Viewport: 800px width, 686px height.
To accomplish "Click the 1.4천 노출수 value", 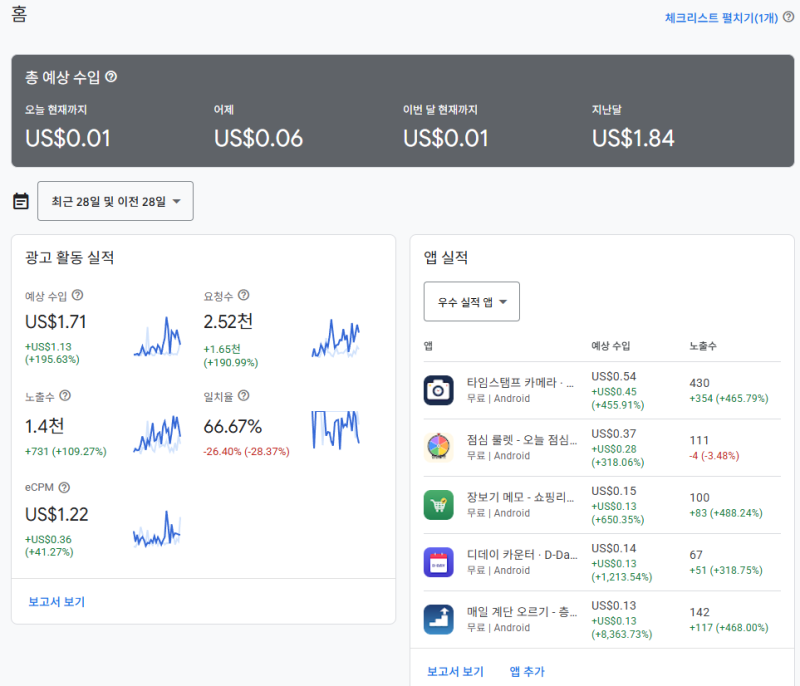I will pos(44,426).
